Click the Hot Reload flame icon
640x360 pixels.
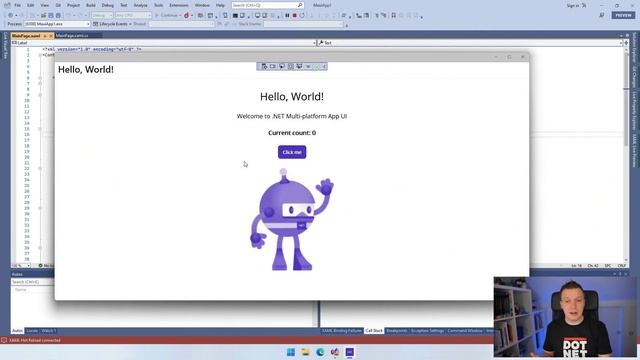(x=187, y=16)
